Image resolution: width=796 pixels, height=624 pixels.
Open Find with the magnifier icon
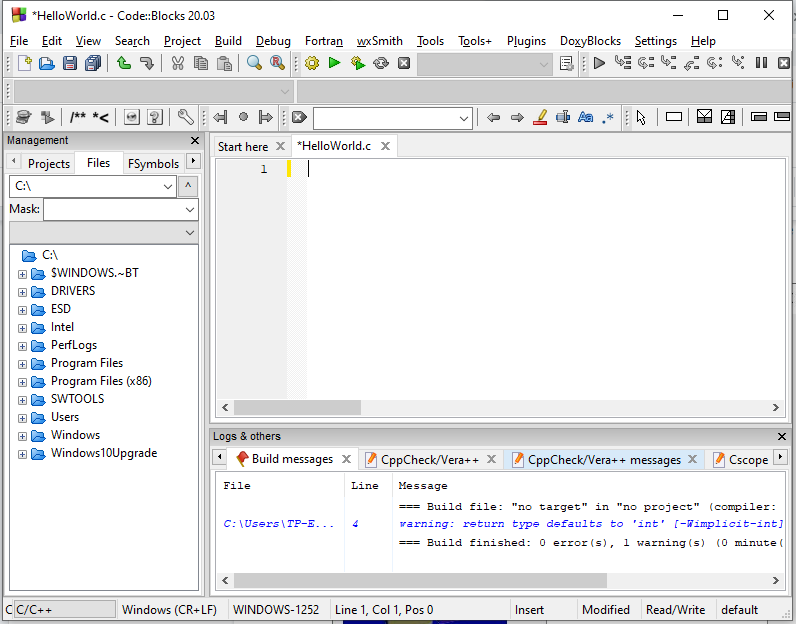[254, 63]
